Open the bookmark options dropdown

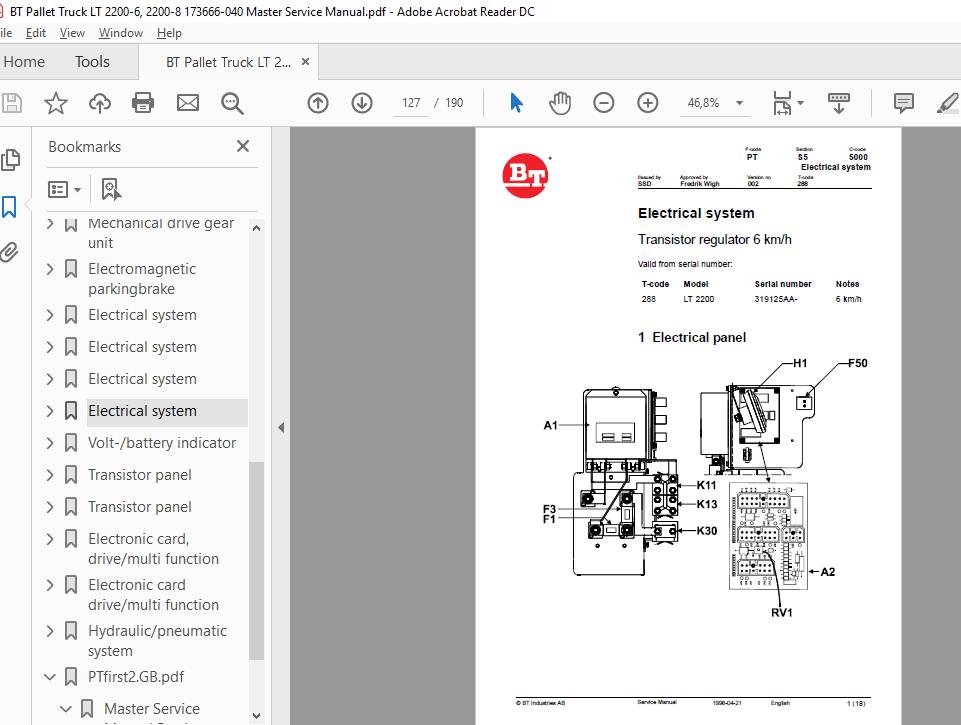coord(64,189)
